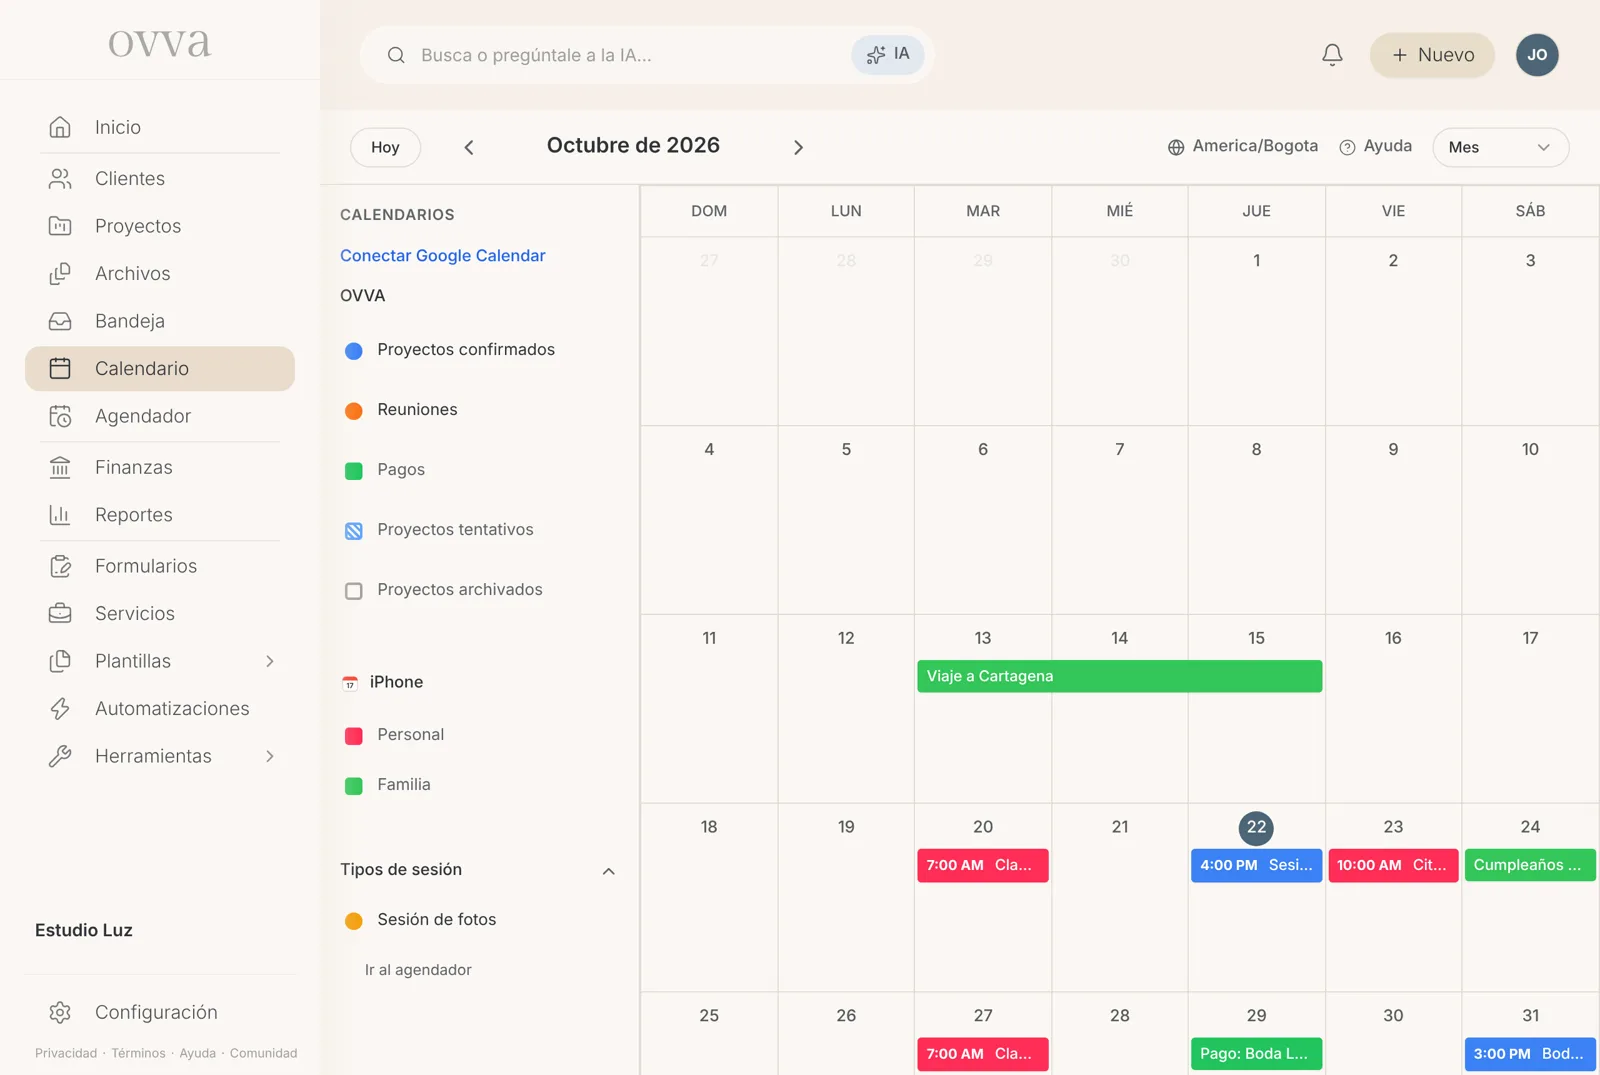This screenshot has width=1600, height=1075.
Task: Expand the Plantillas submenu chevron
Action: pos(270,661)
